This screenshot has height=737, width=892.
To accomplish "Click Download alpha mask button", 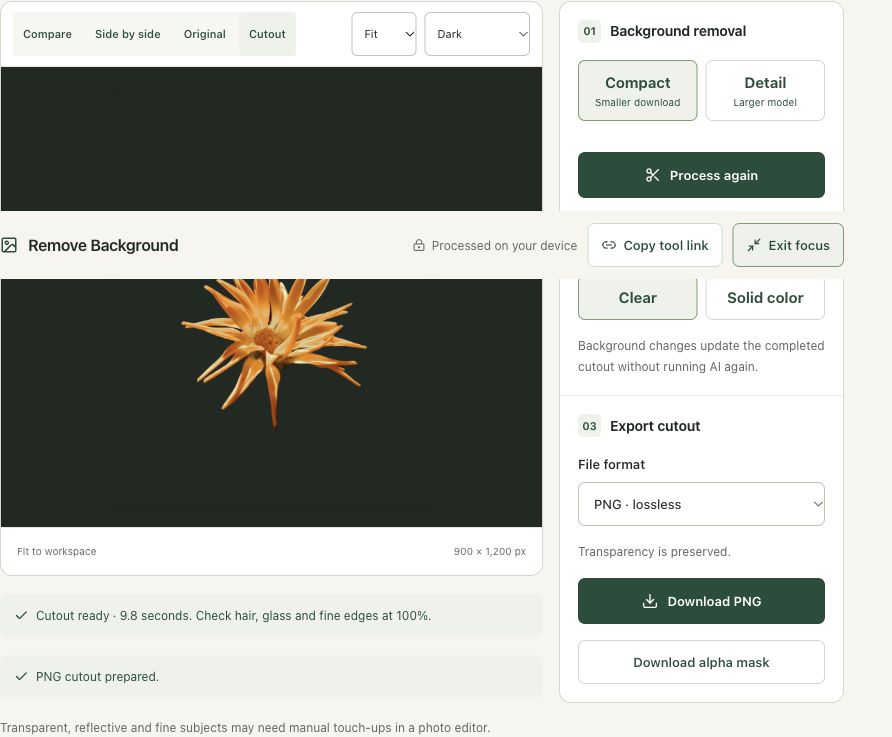I will [701, 662].
